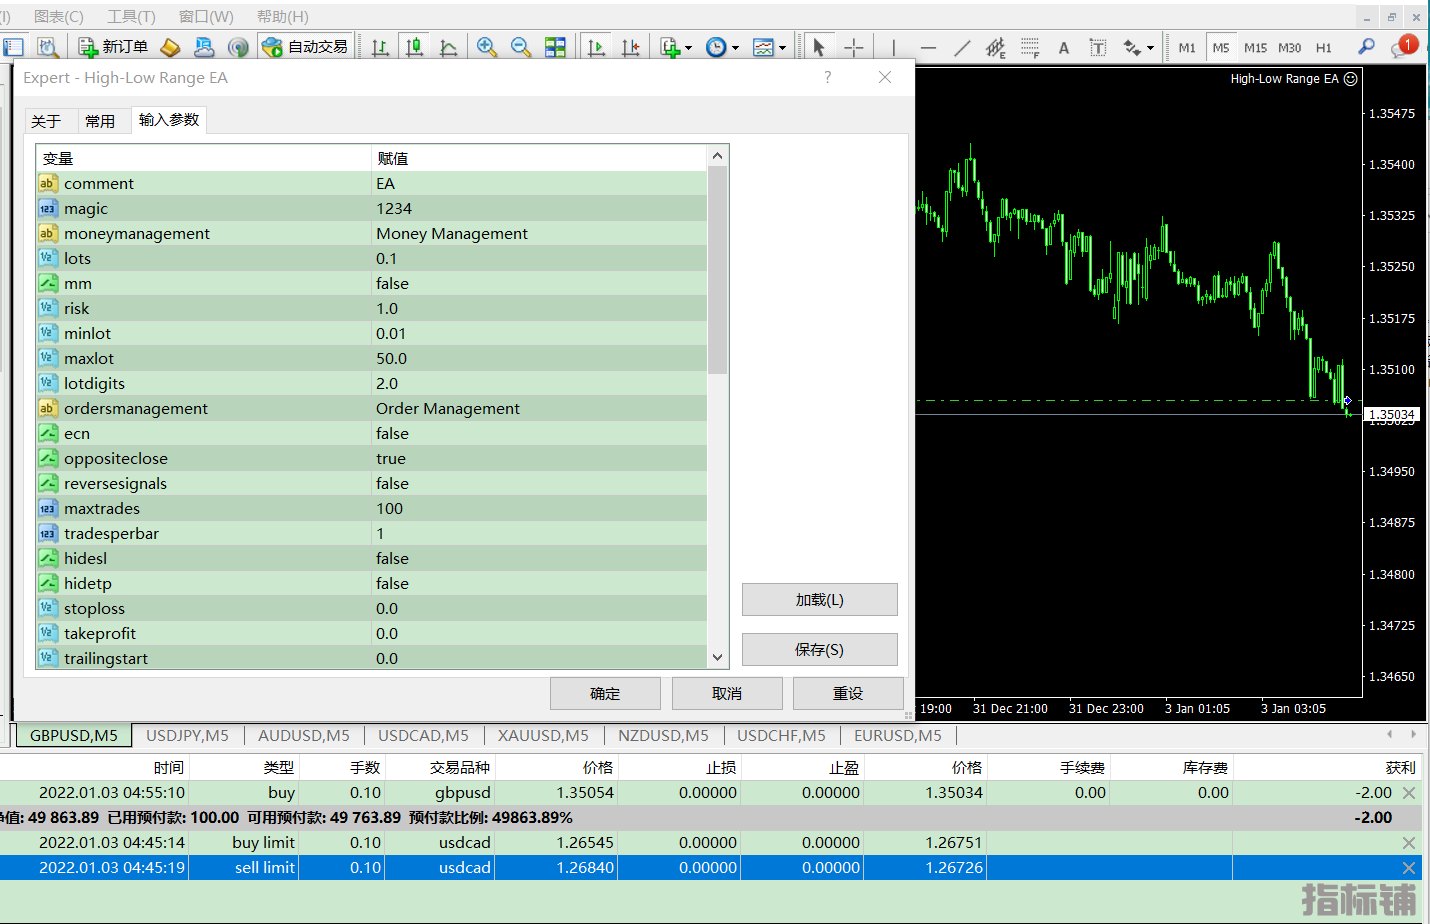Viewport: 1430px width, 924px height.
Task: Switch to the 常用 tab
Action: click(x=100, y=121)
